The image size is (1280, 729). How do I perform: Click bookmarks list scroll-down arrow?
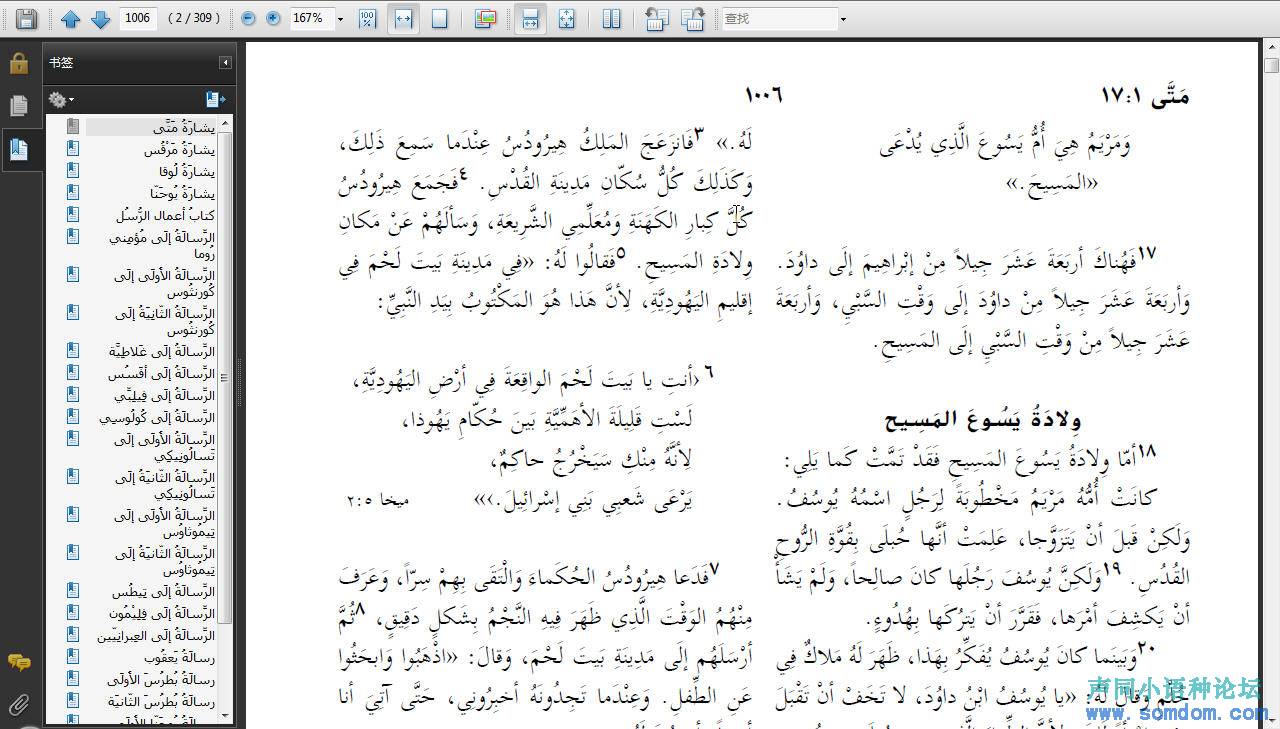225,716
